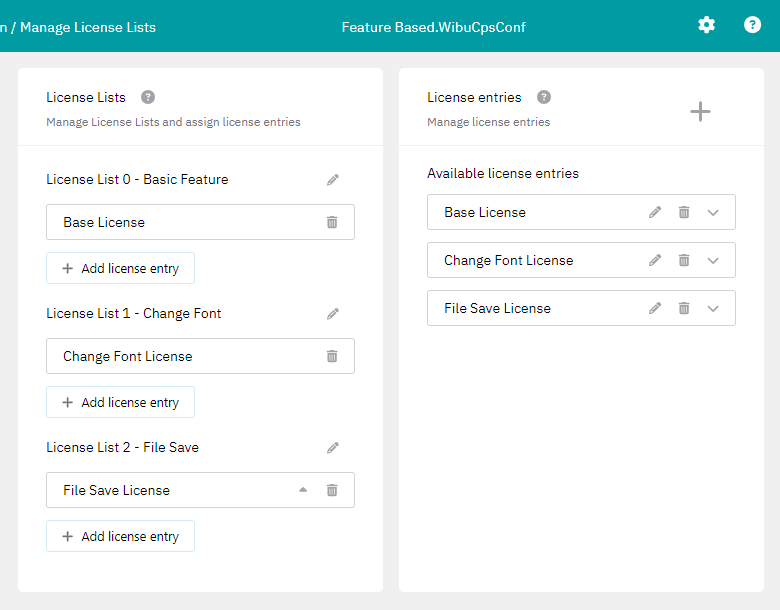This screenshot has height=610, width=780.
Task: Open settings gear in the header
Action: pyautogui.click(x=706, y=25)
